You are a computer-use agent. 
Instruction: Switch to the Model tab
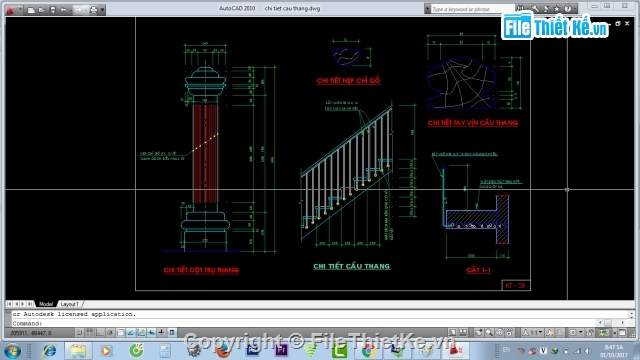(x=46, y=304)
